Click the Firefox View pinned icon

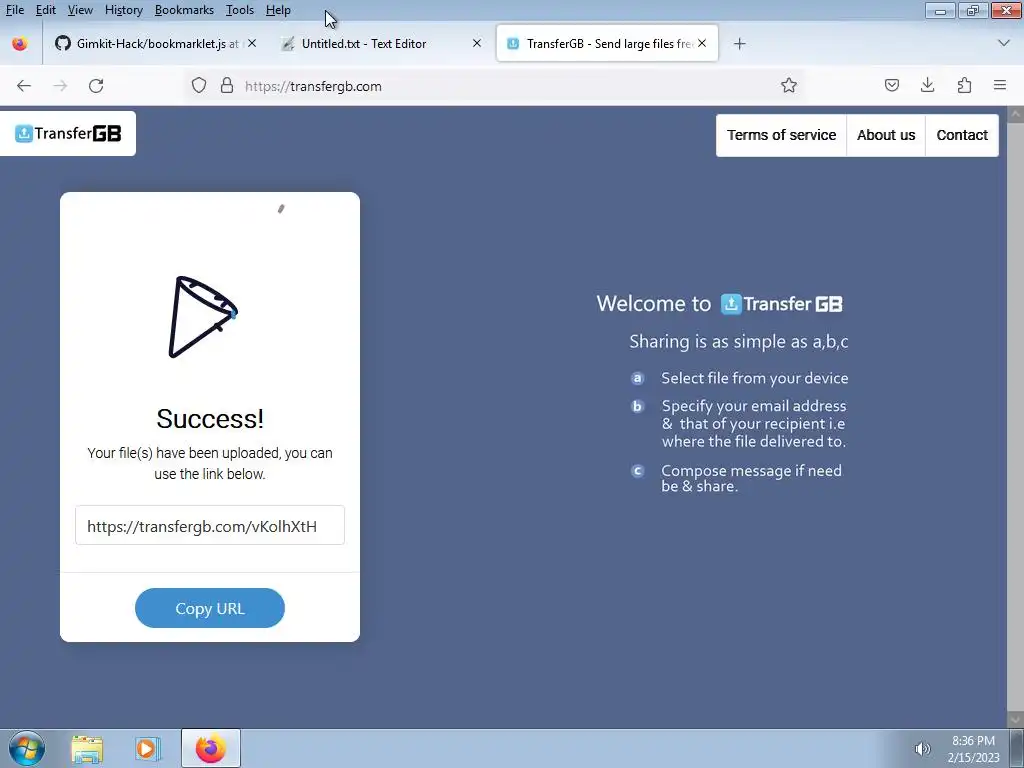click(x=20, y=44)
